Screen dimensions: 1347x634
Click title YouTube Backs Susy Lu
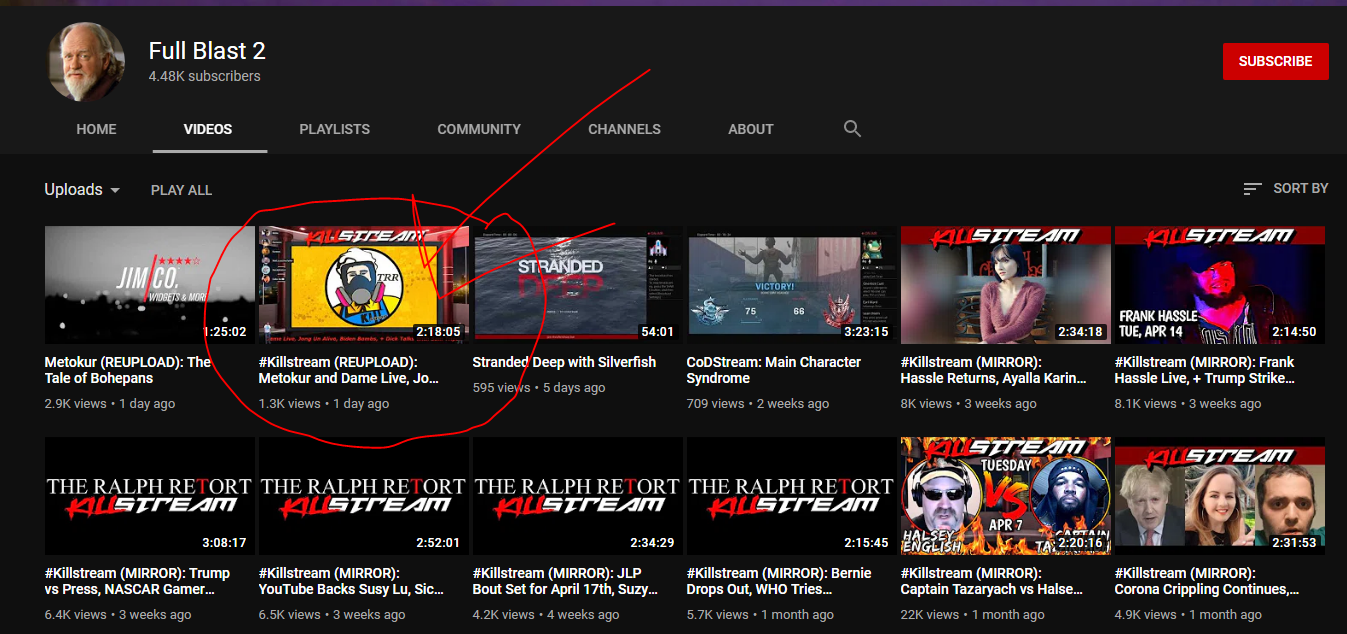(351, 581)
